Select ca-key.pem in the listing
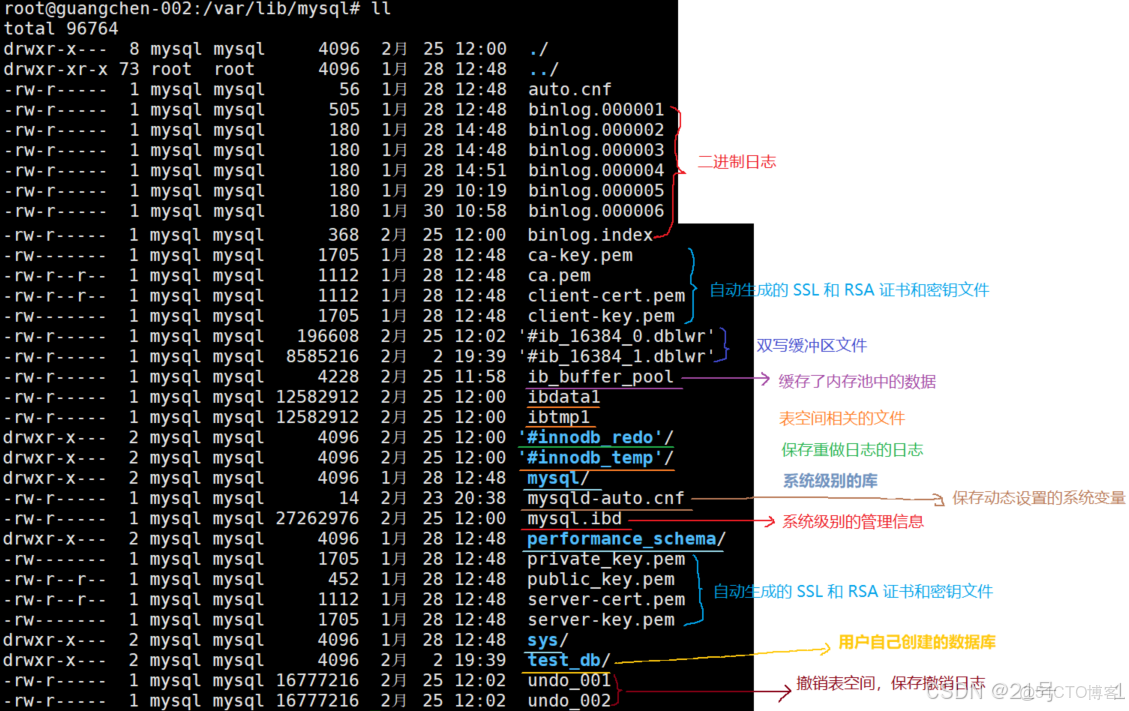Viewport: 1129px width, 711px height. point(580,255)
